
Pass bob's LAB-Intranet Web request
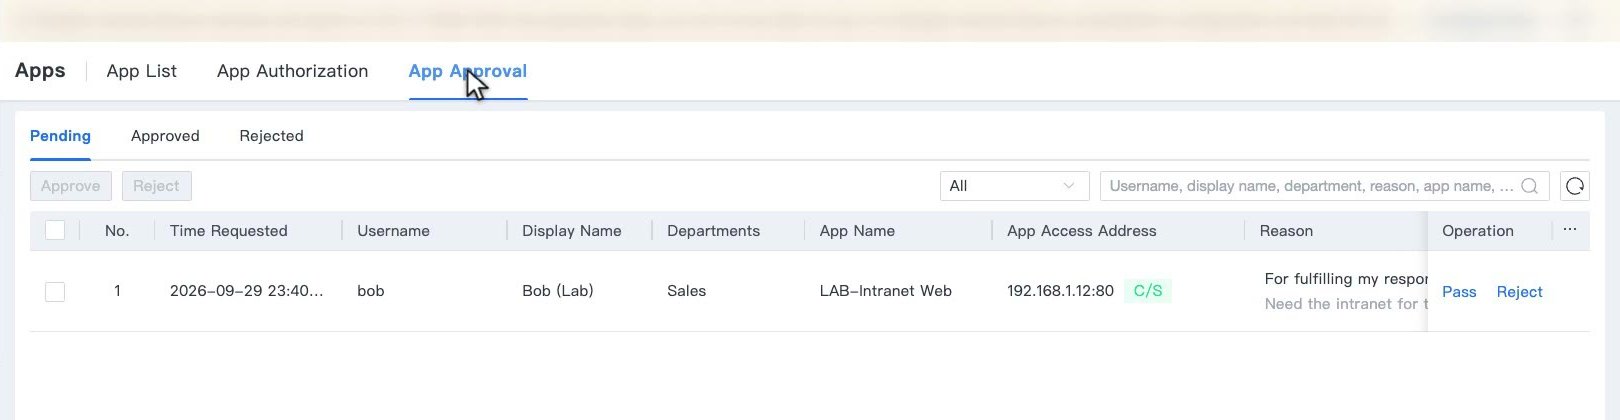point(1459,292)
